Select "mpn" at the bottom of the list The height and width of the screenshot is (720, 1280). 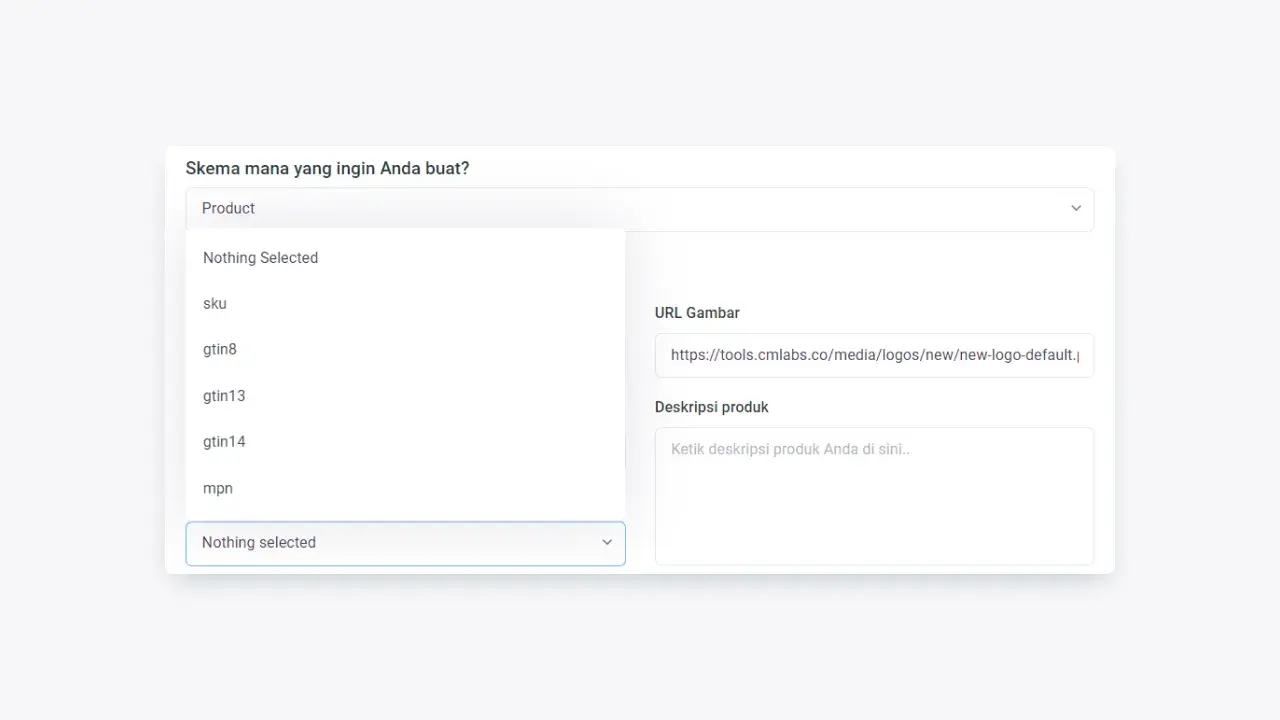[x=217, y=488]
